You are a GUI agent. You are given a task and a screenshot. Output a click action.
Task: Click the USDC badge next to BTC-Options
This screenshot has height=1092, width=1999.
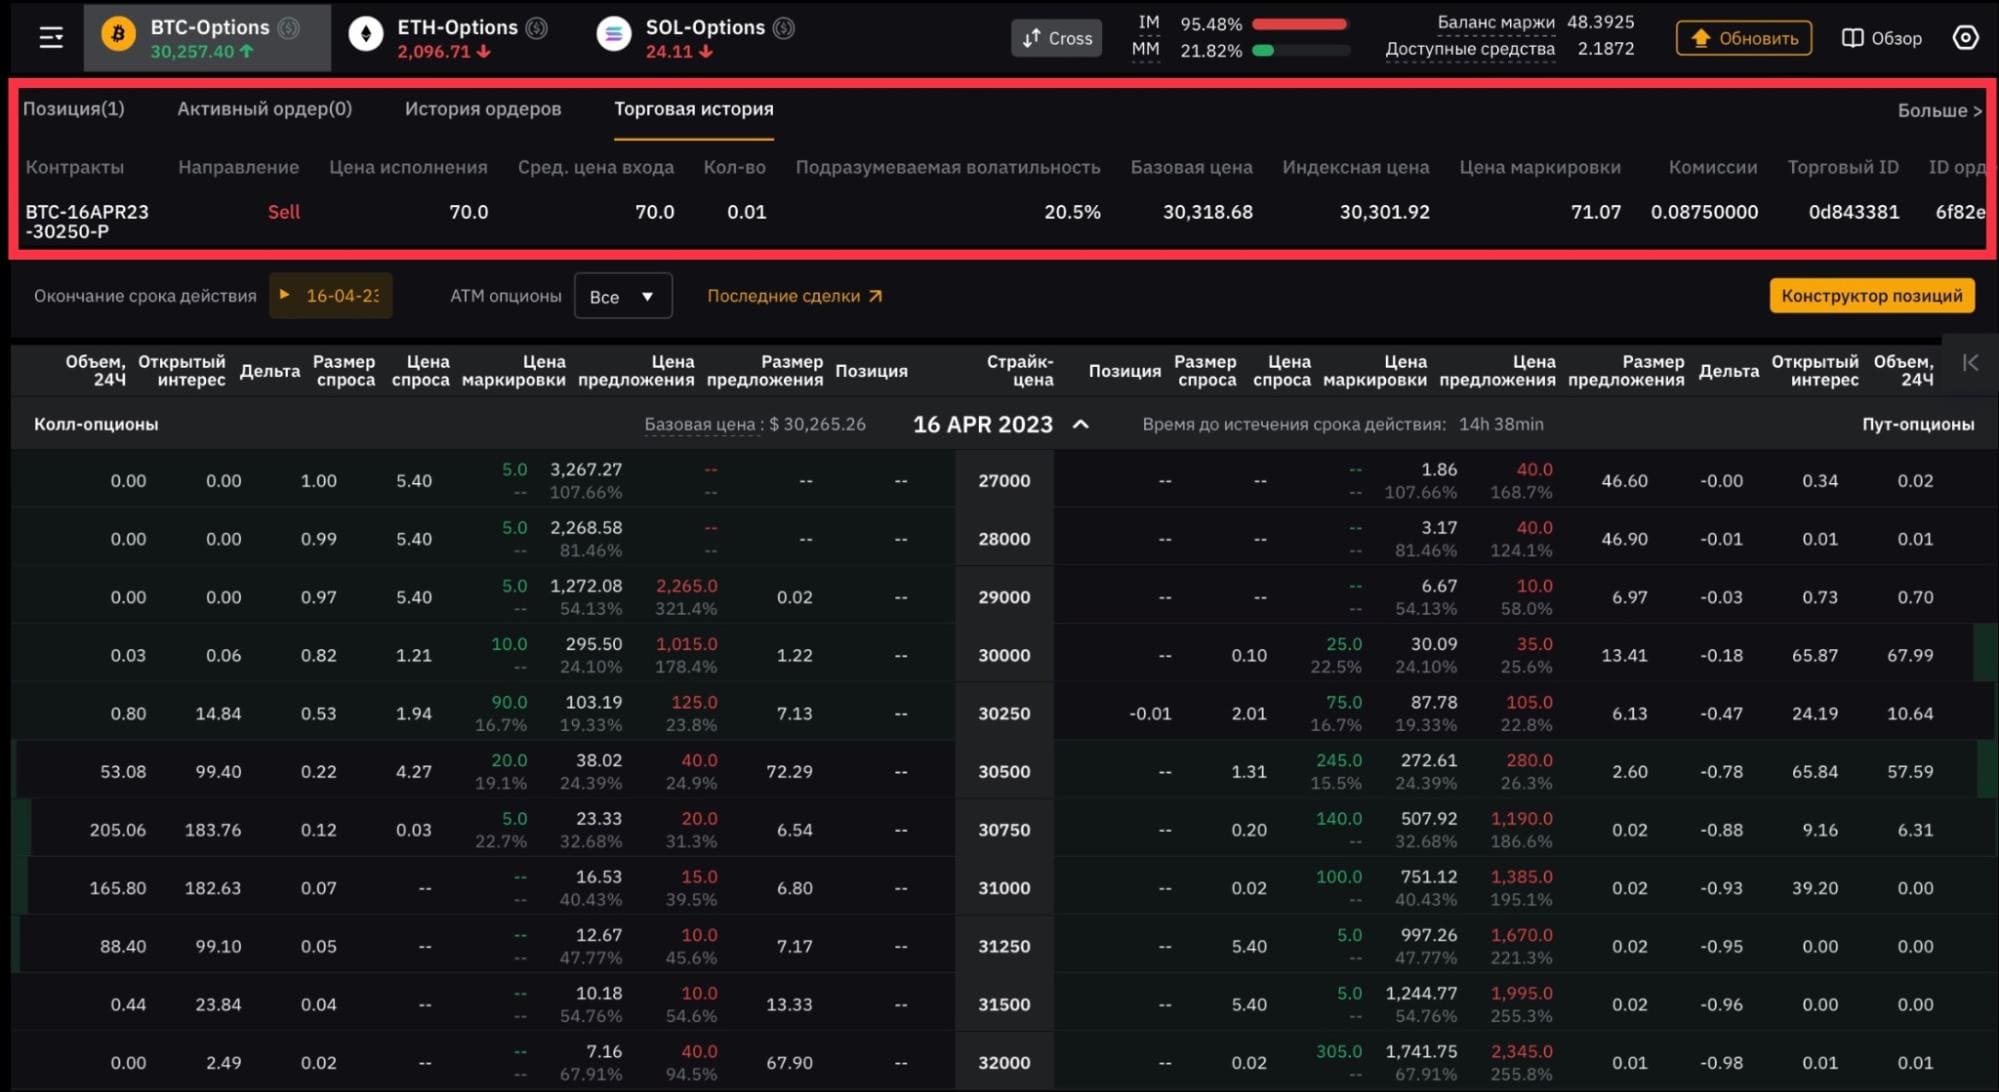click(289, 28)
